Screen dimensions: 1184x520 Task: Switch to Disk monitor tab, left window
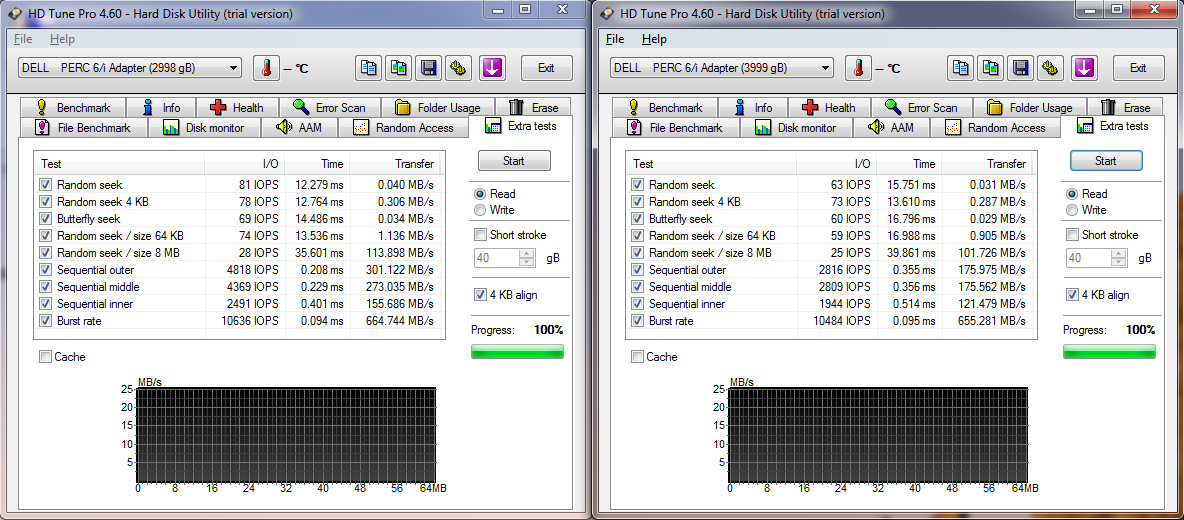[x=204, y=128]
